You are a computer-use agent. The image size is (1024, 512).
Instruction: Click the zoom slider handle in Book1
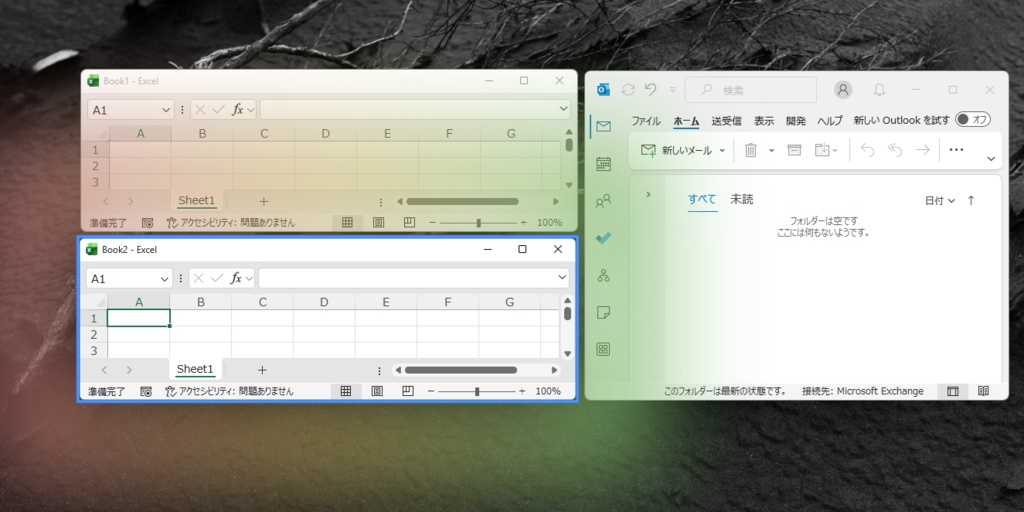479,223
